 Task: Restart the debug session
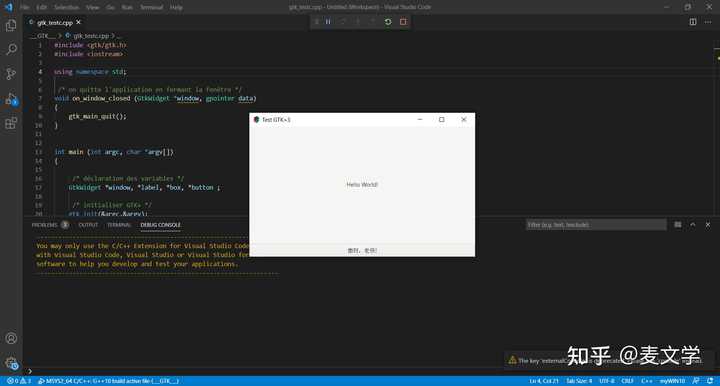pyautogui.click(x=388, y=22)
